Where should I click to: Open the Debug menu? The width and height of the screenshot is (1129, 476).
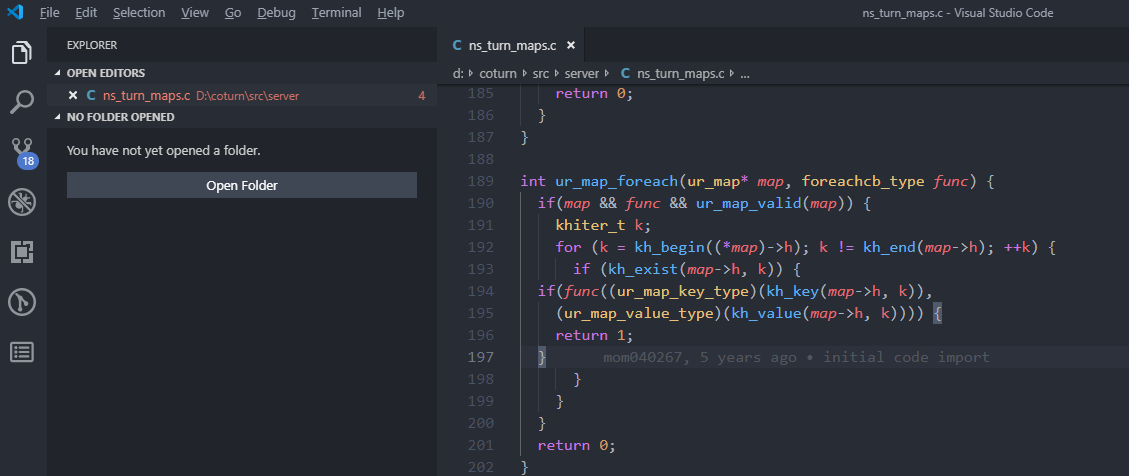(276, 12)
